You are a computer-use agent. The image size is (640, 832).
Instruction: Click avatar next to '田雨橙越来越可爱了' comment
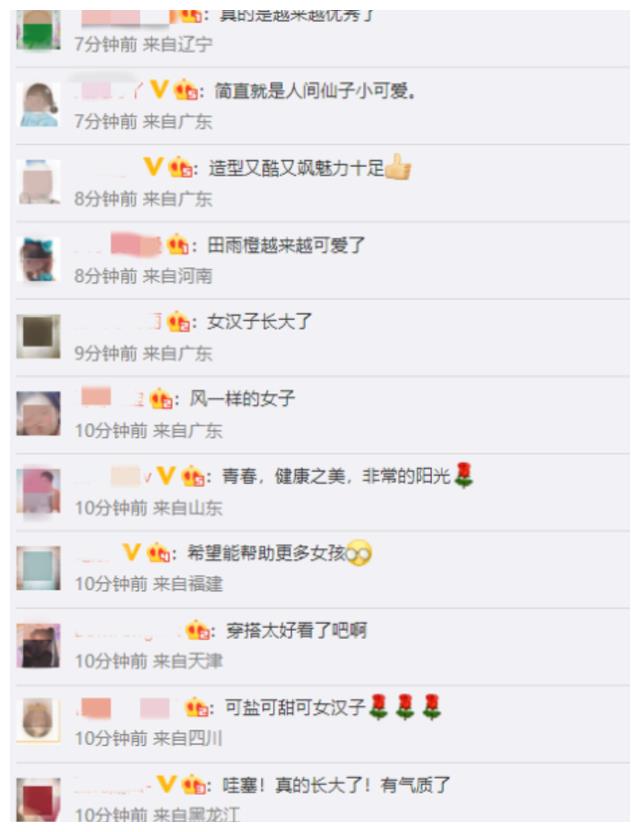(38, 259)
